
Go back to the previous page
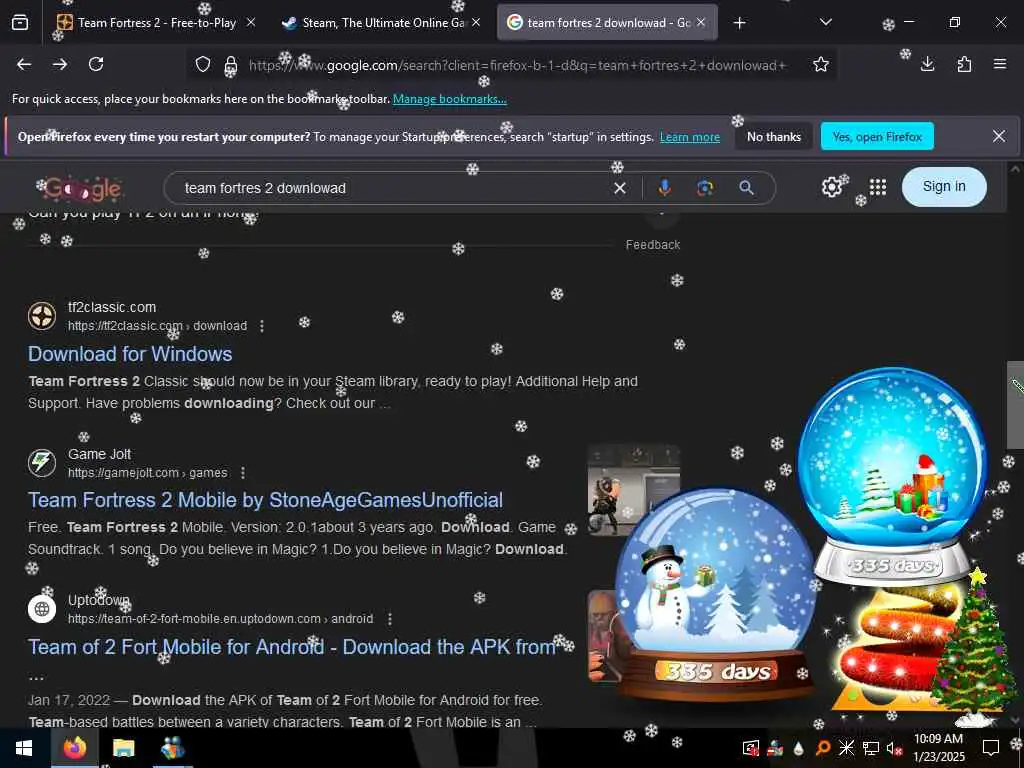click(24, 64)
